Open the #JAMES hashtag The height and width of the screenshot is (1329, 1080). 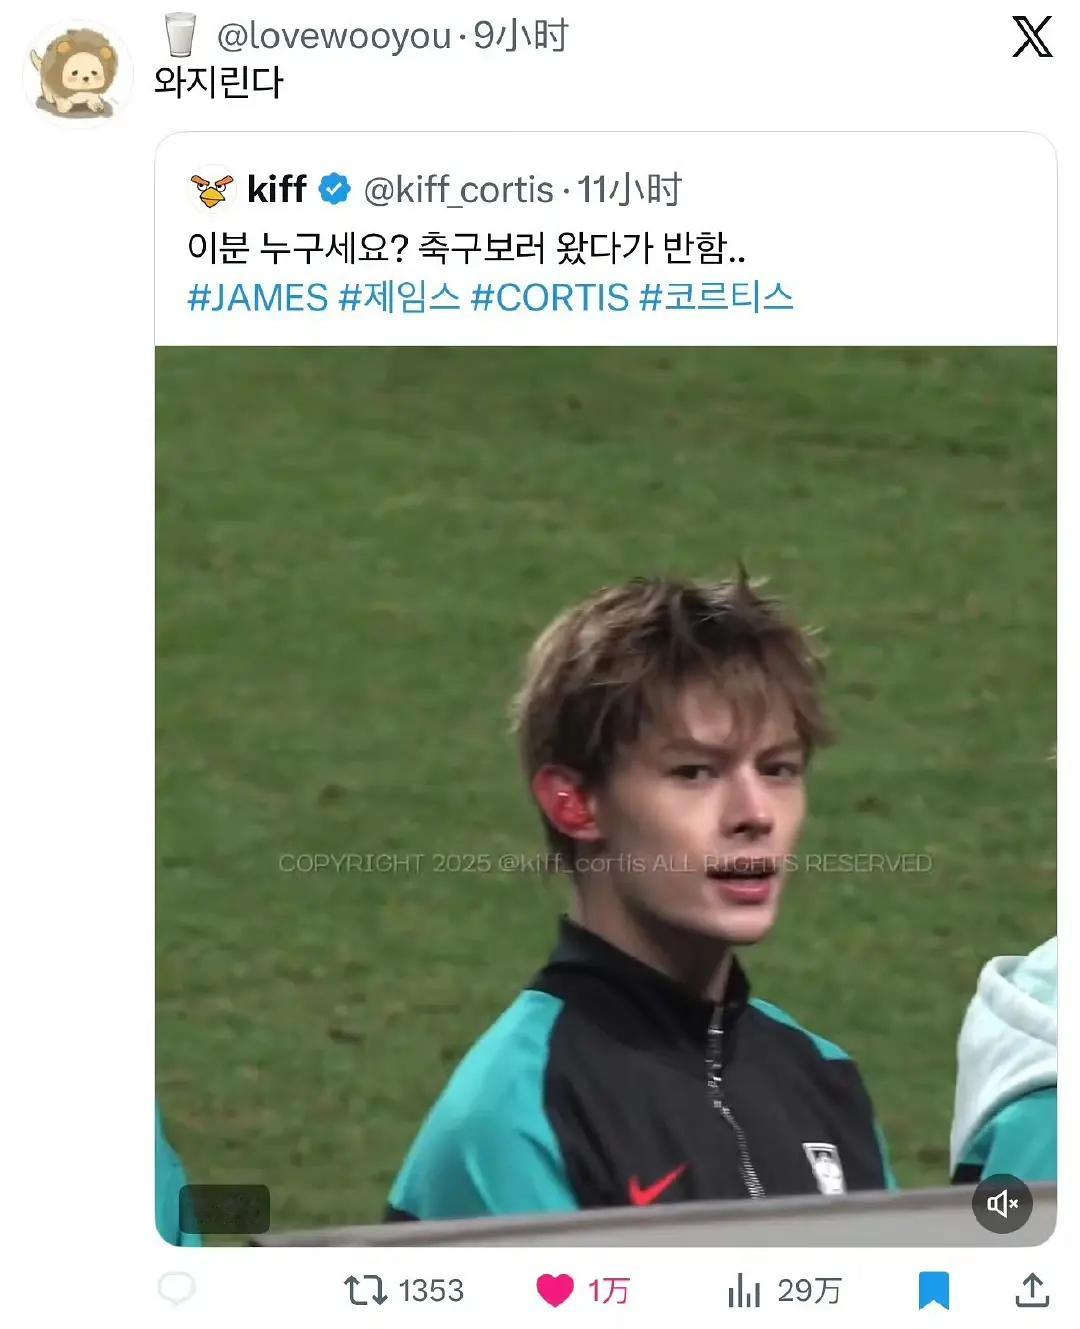tap(258, 298)
